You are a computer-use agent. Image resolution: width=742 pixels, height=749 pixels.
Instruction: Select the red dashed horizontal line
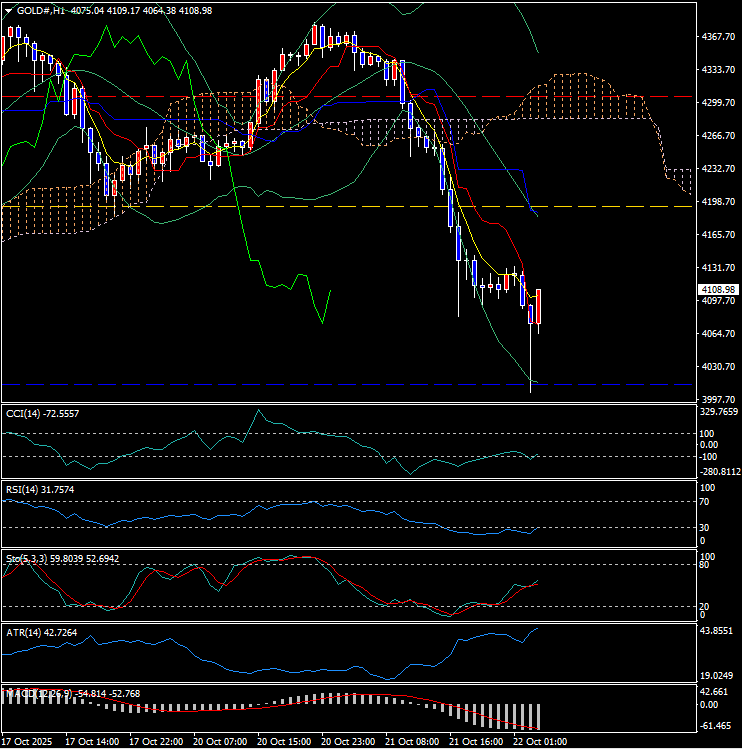(200, 97)
